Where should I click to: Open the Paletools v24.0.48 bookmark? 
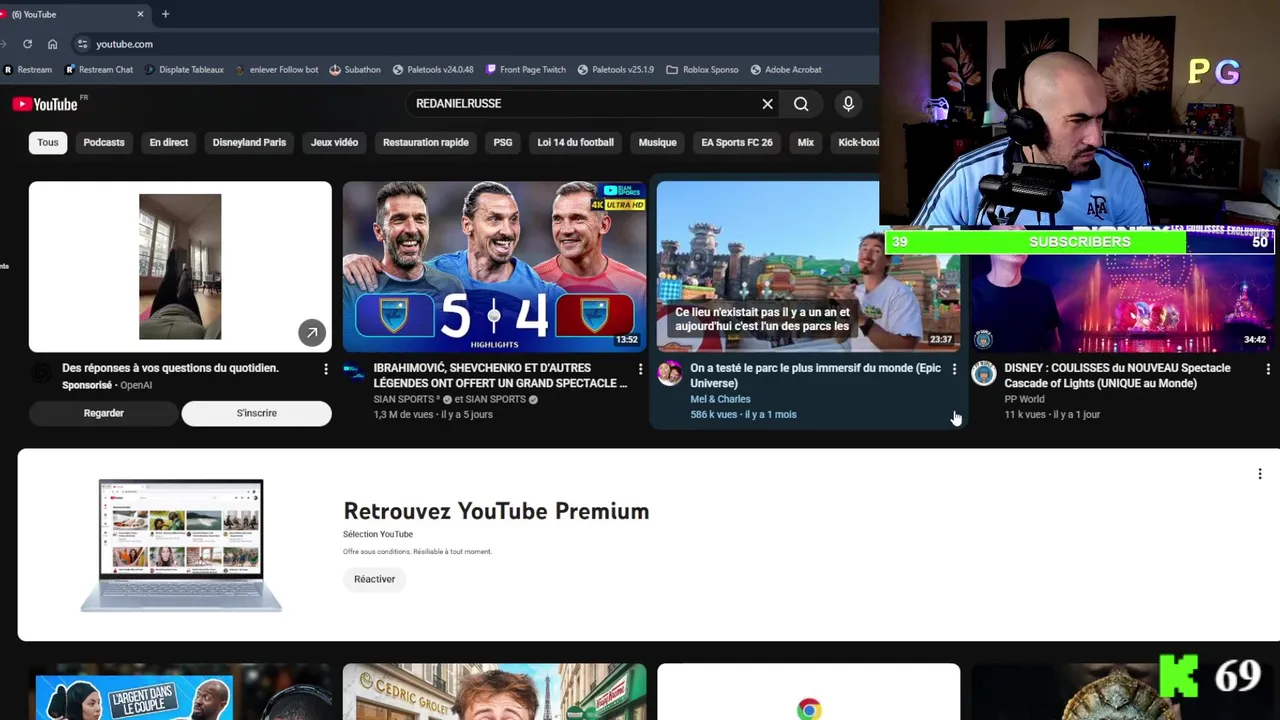[433, 70]
